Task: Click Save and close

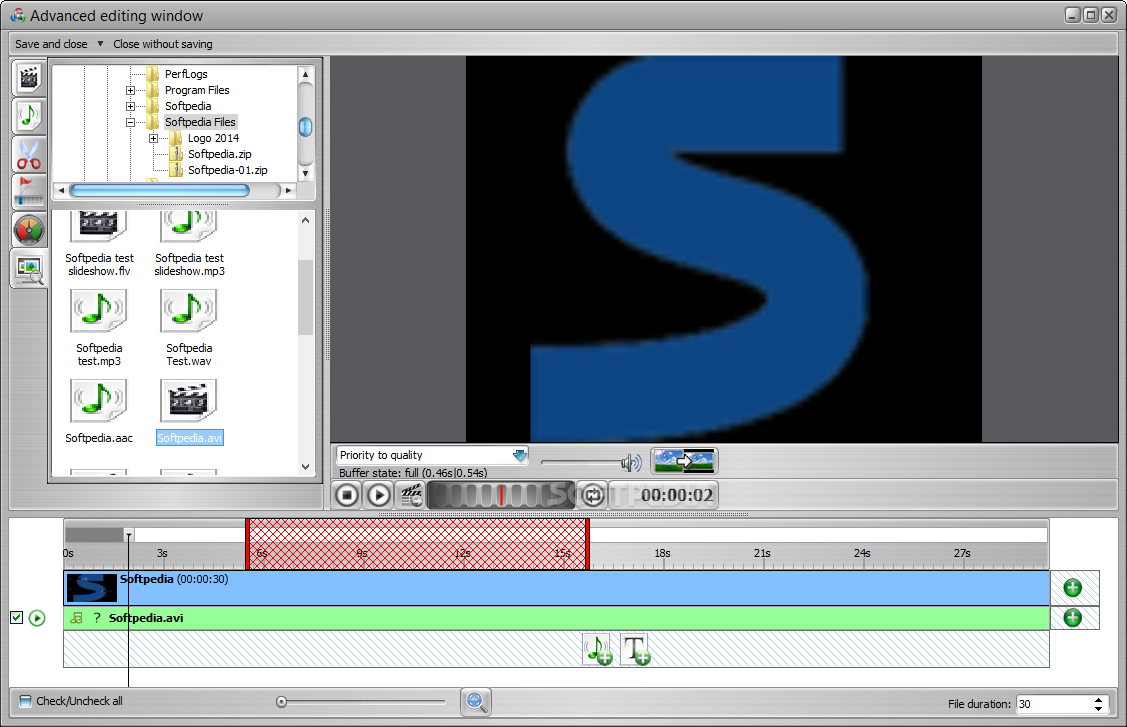Action: pyautogui.click(x=51, y=44)
